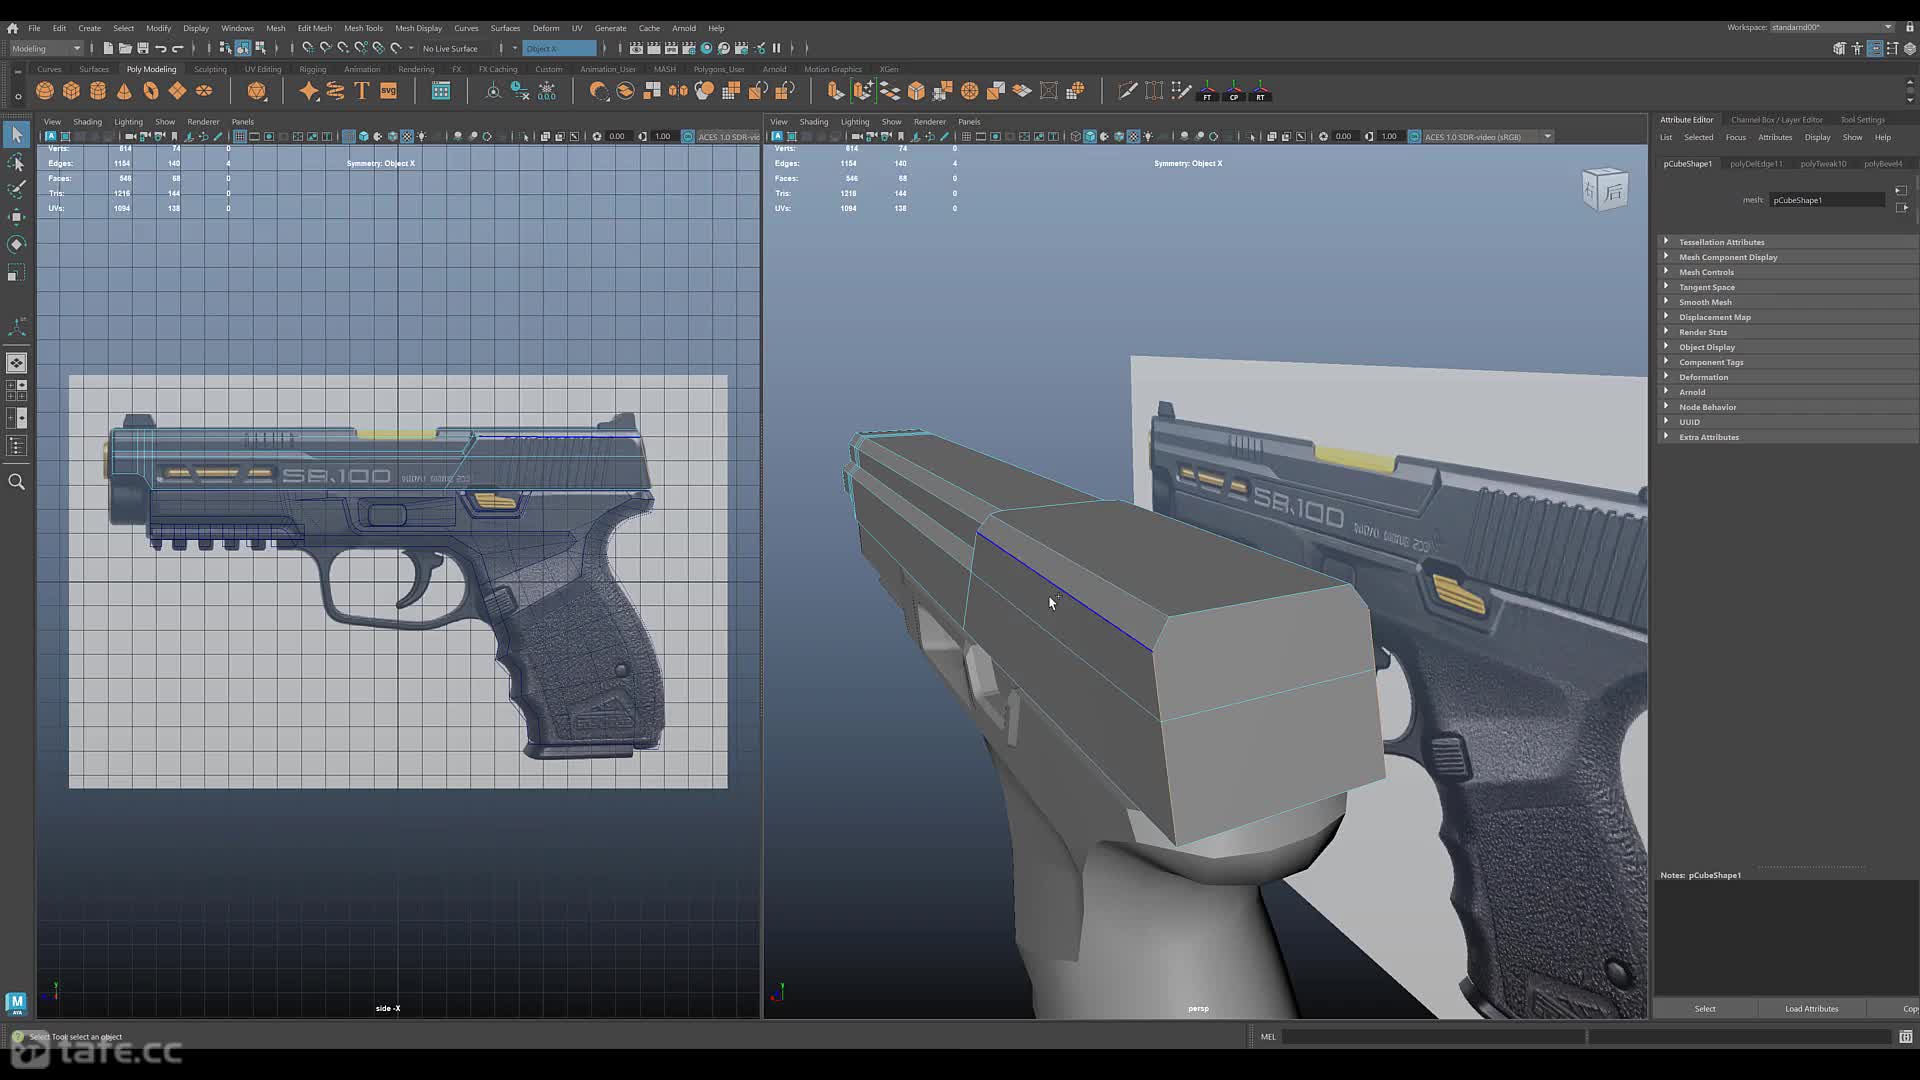Switch to the Sculpting shelf tab
This screenshot has height=1080, width=1920.
pos(210,69)
